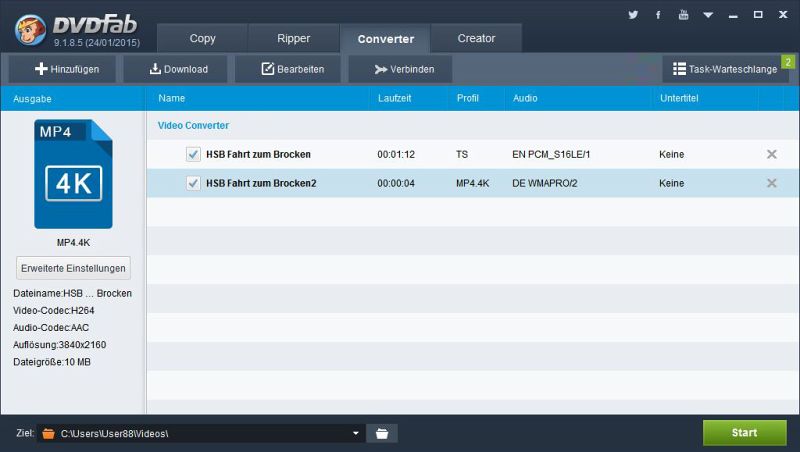
Task: Remove HSB Fahrt zum Brocken2 row with X
Action: click(771, 183)
